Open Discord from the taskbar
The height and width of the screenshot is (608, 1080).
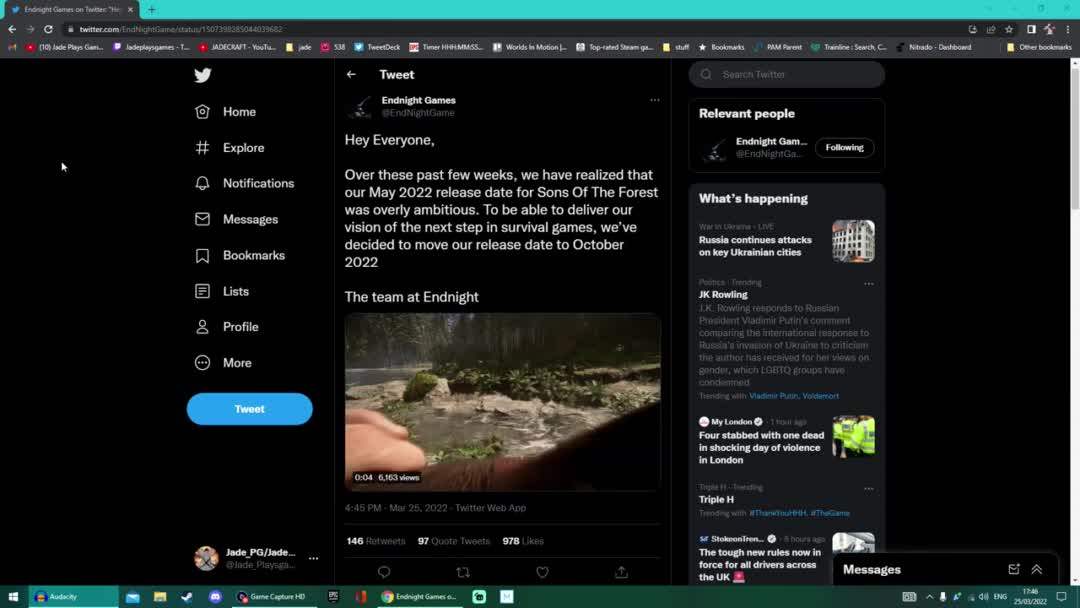point(215,597)
